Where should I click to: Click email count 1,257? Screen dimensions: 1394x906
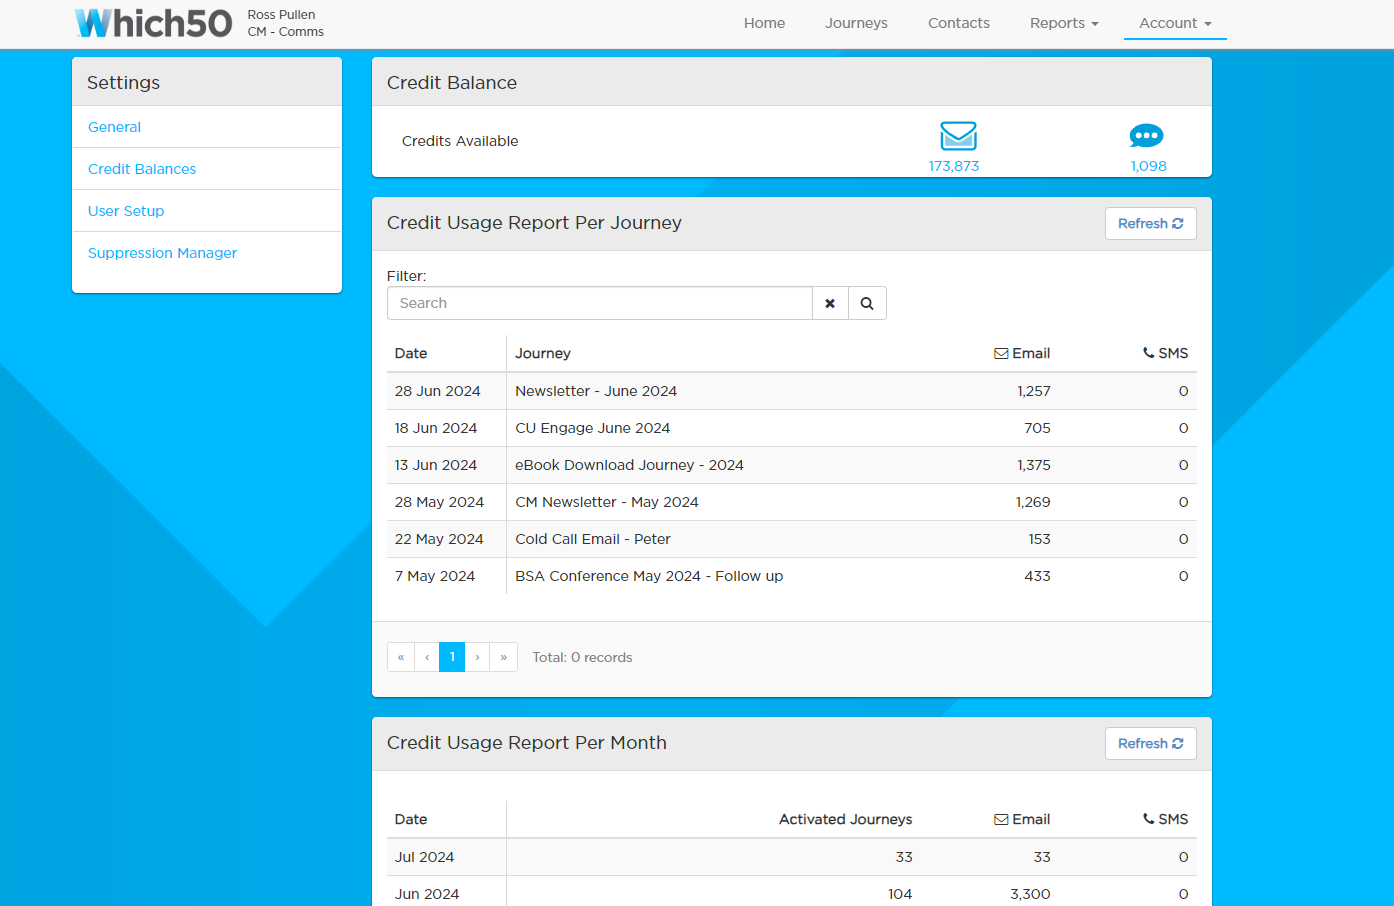click(1034, 391)
